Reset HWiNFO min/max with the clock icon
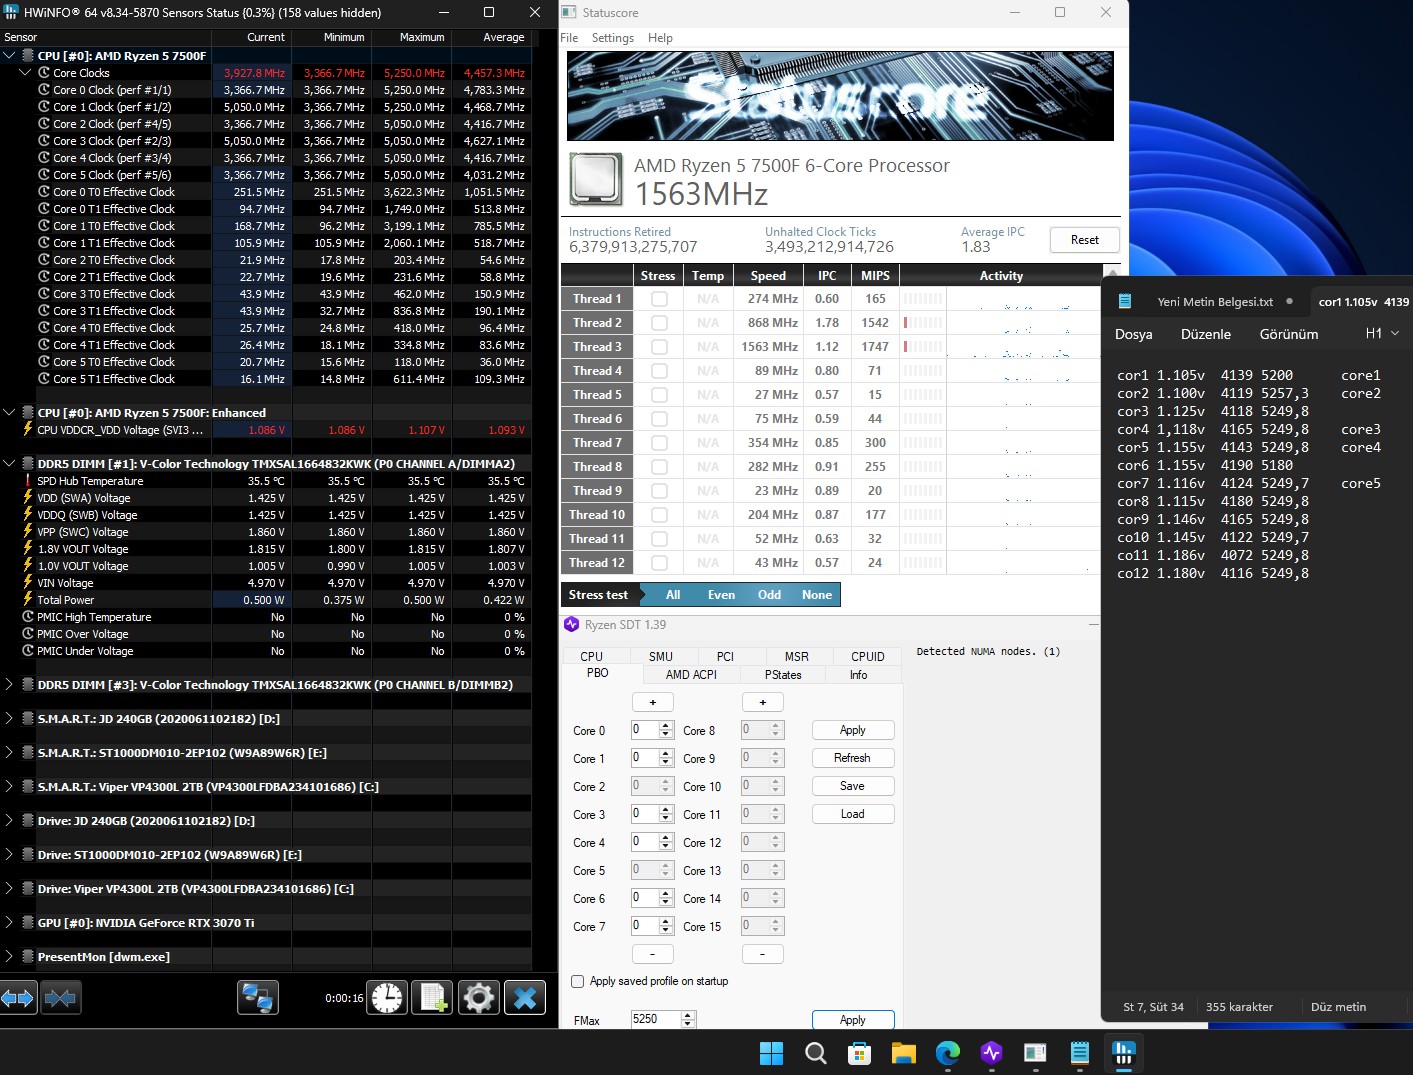Image resolution: width=1413 pixels, height=1075 pixels. click(x=387, y=997)
